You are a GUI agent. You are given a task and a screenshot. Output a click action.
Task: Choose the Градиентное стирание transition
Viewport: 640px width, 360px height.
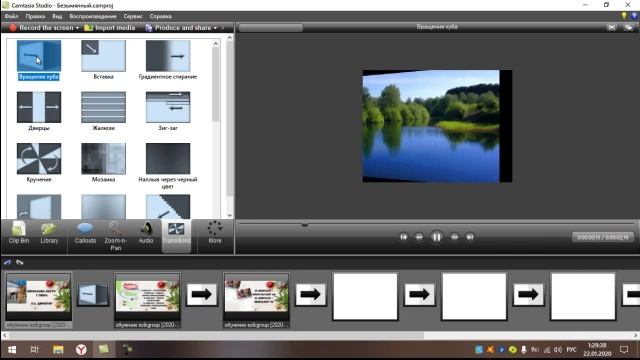(168, 56)
